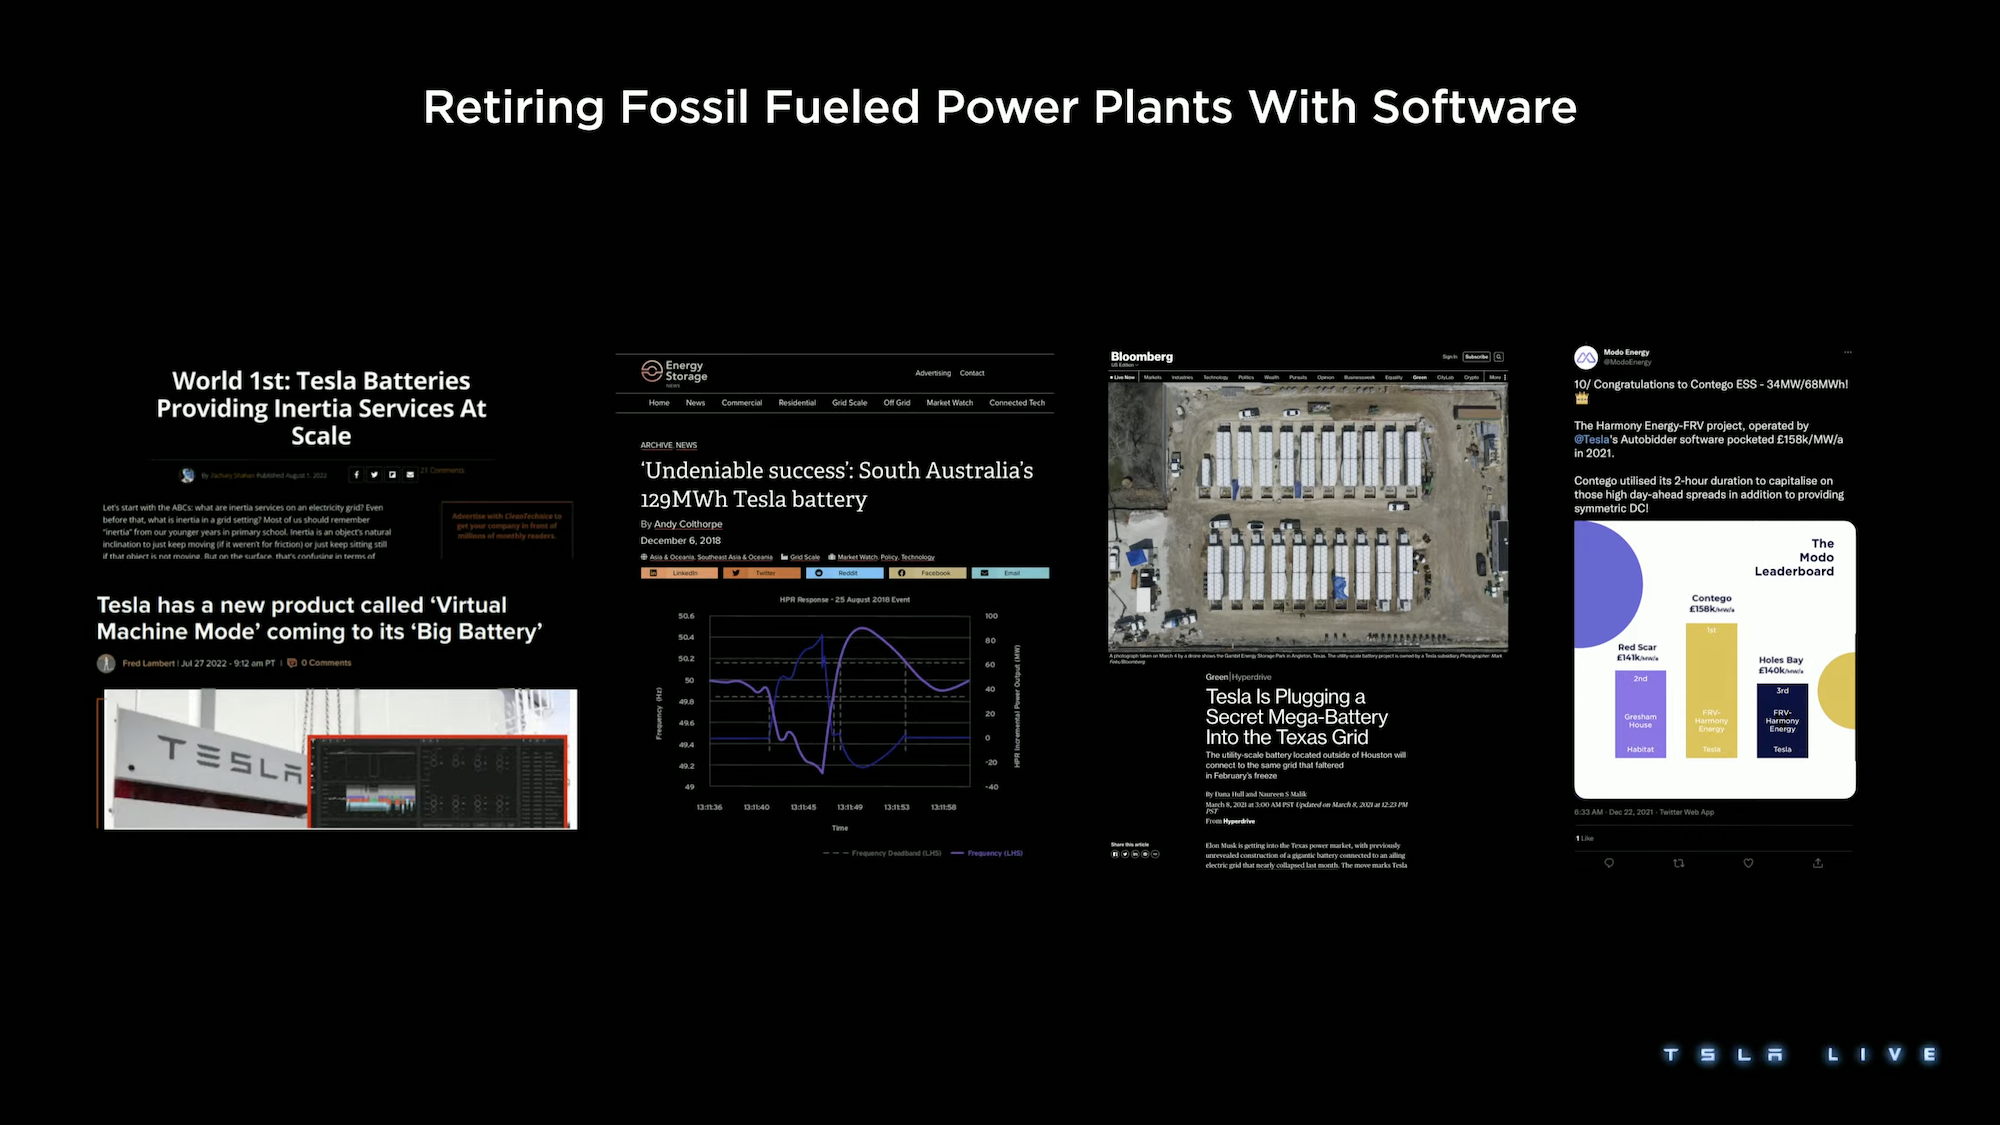Click the tweet reply icon
Screen dimensions: 2000x1125
[x=1609, y=863]
